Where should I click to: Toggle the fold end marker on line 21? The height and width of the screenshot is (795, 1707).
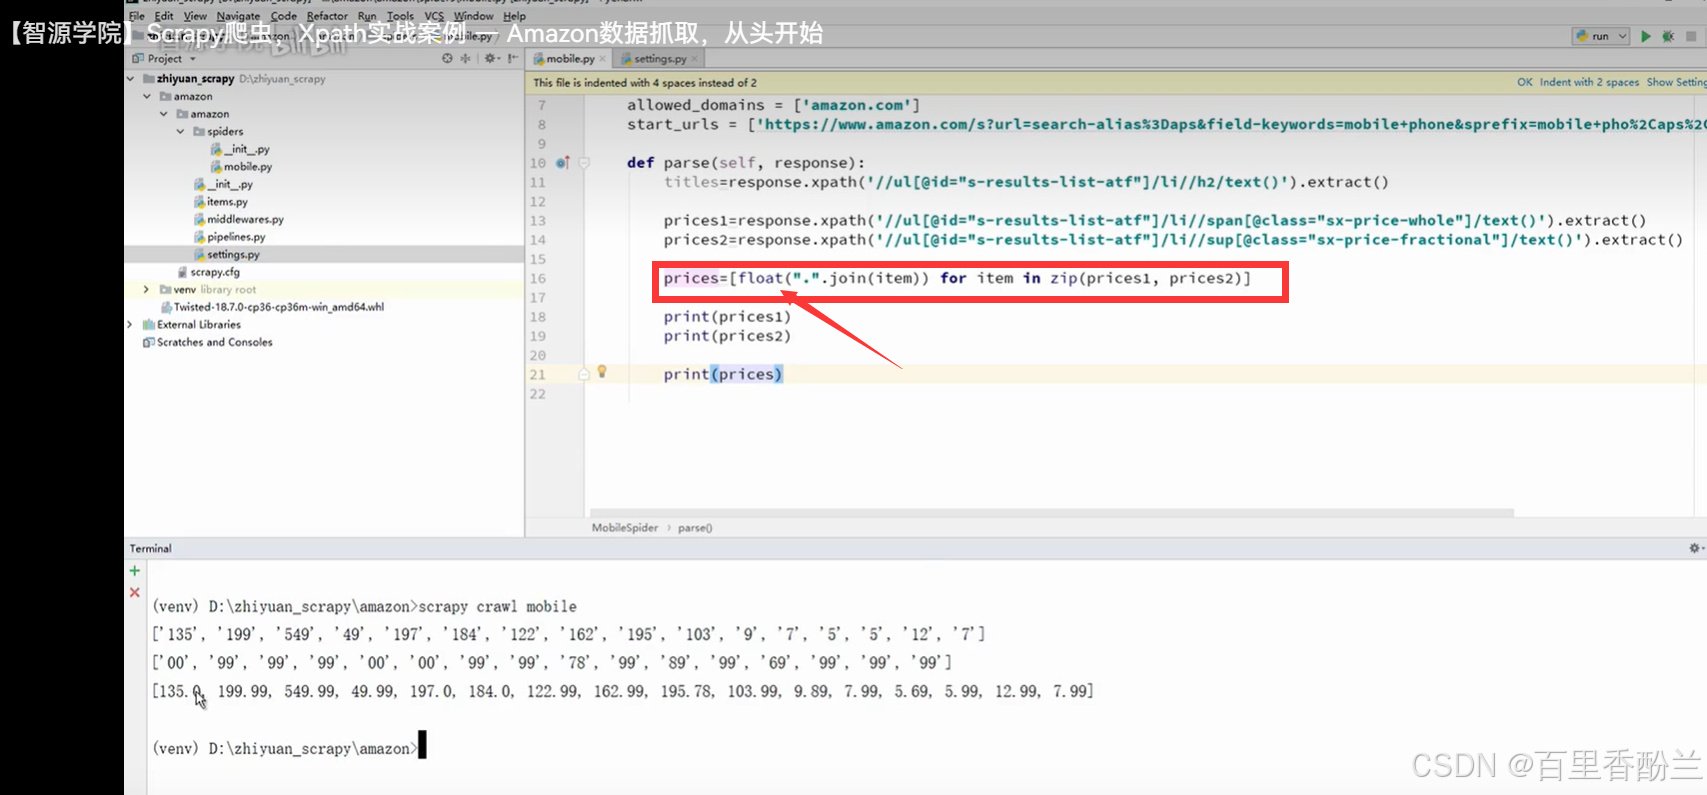(x=584, y=374)
